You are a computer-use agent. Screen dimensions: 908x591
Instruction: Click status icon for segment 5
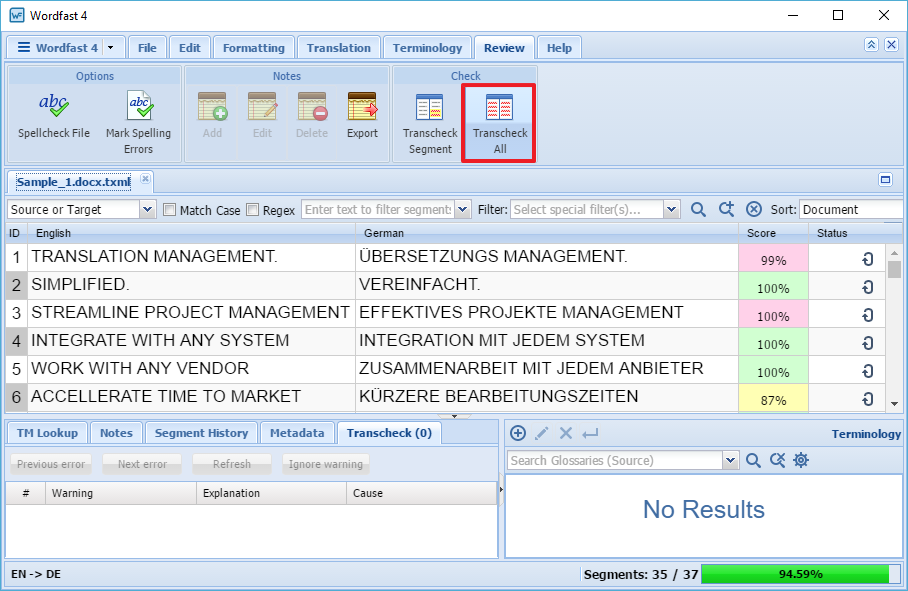tap(867, 370)
